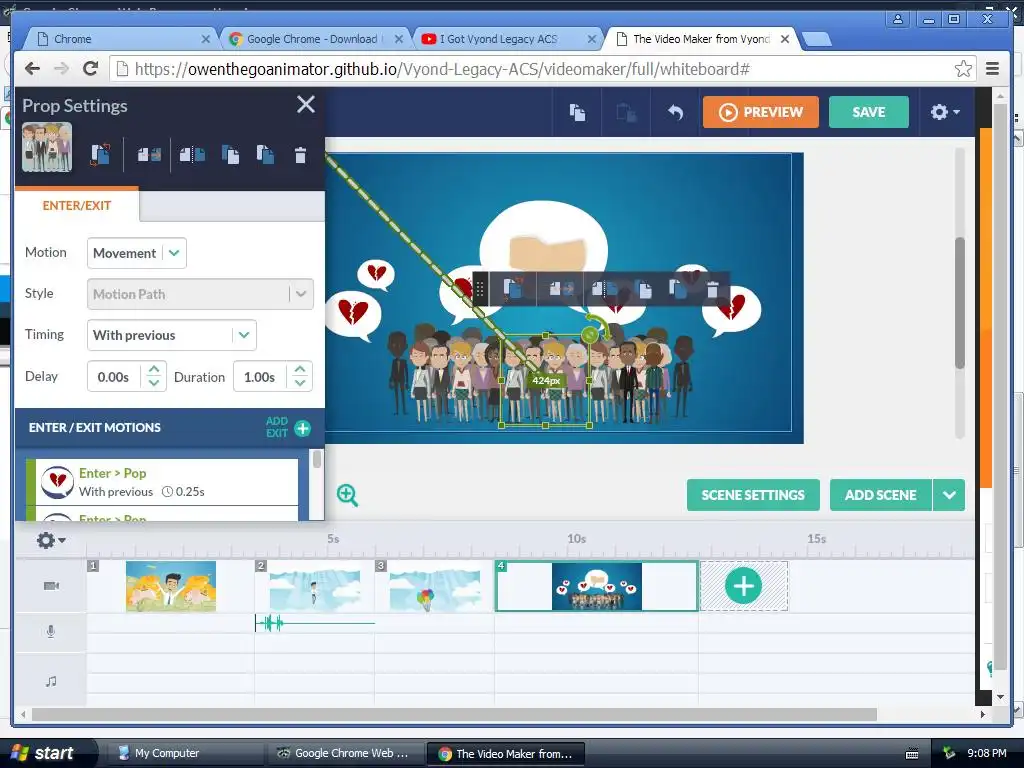Increase the Duration value with up arrow
This screenshot has width=1024, height=768.
300,370
